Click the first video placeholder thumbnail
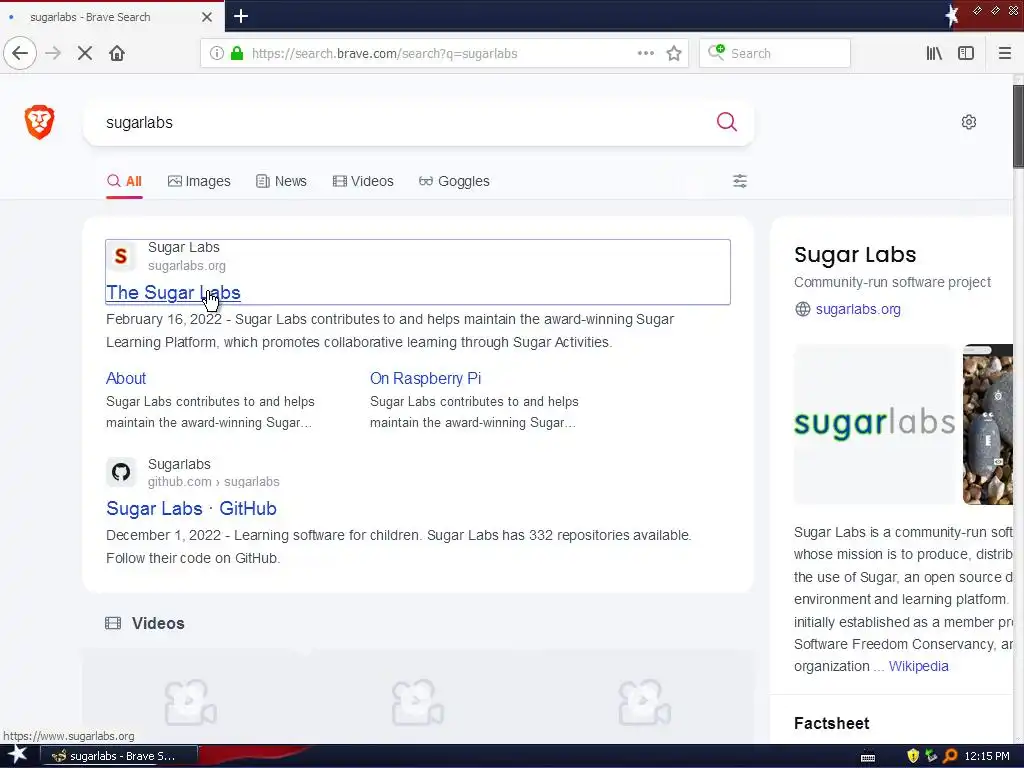The image size is (1024, 768). 191,702
